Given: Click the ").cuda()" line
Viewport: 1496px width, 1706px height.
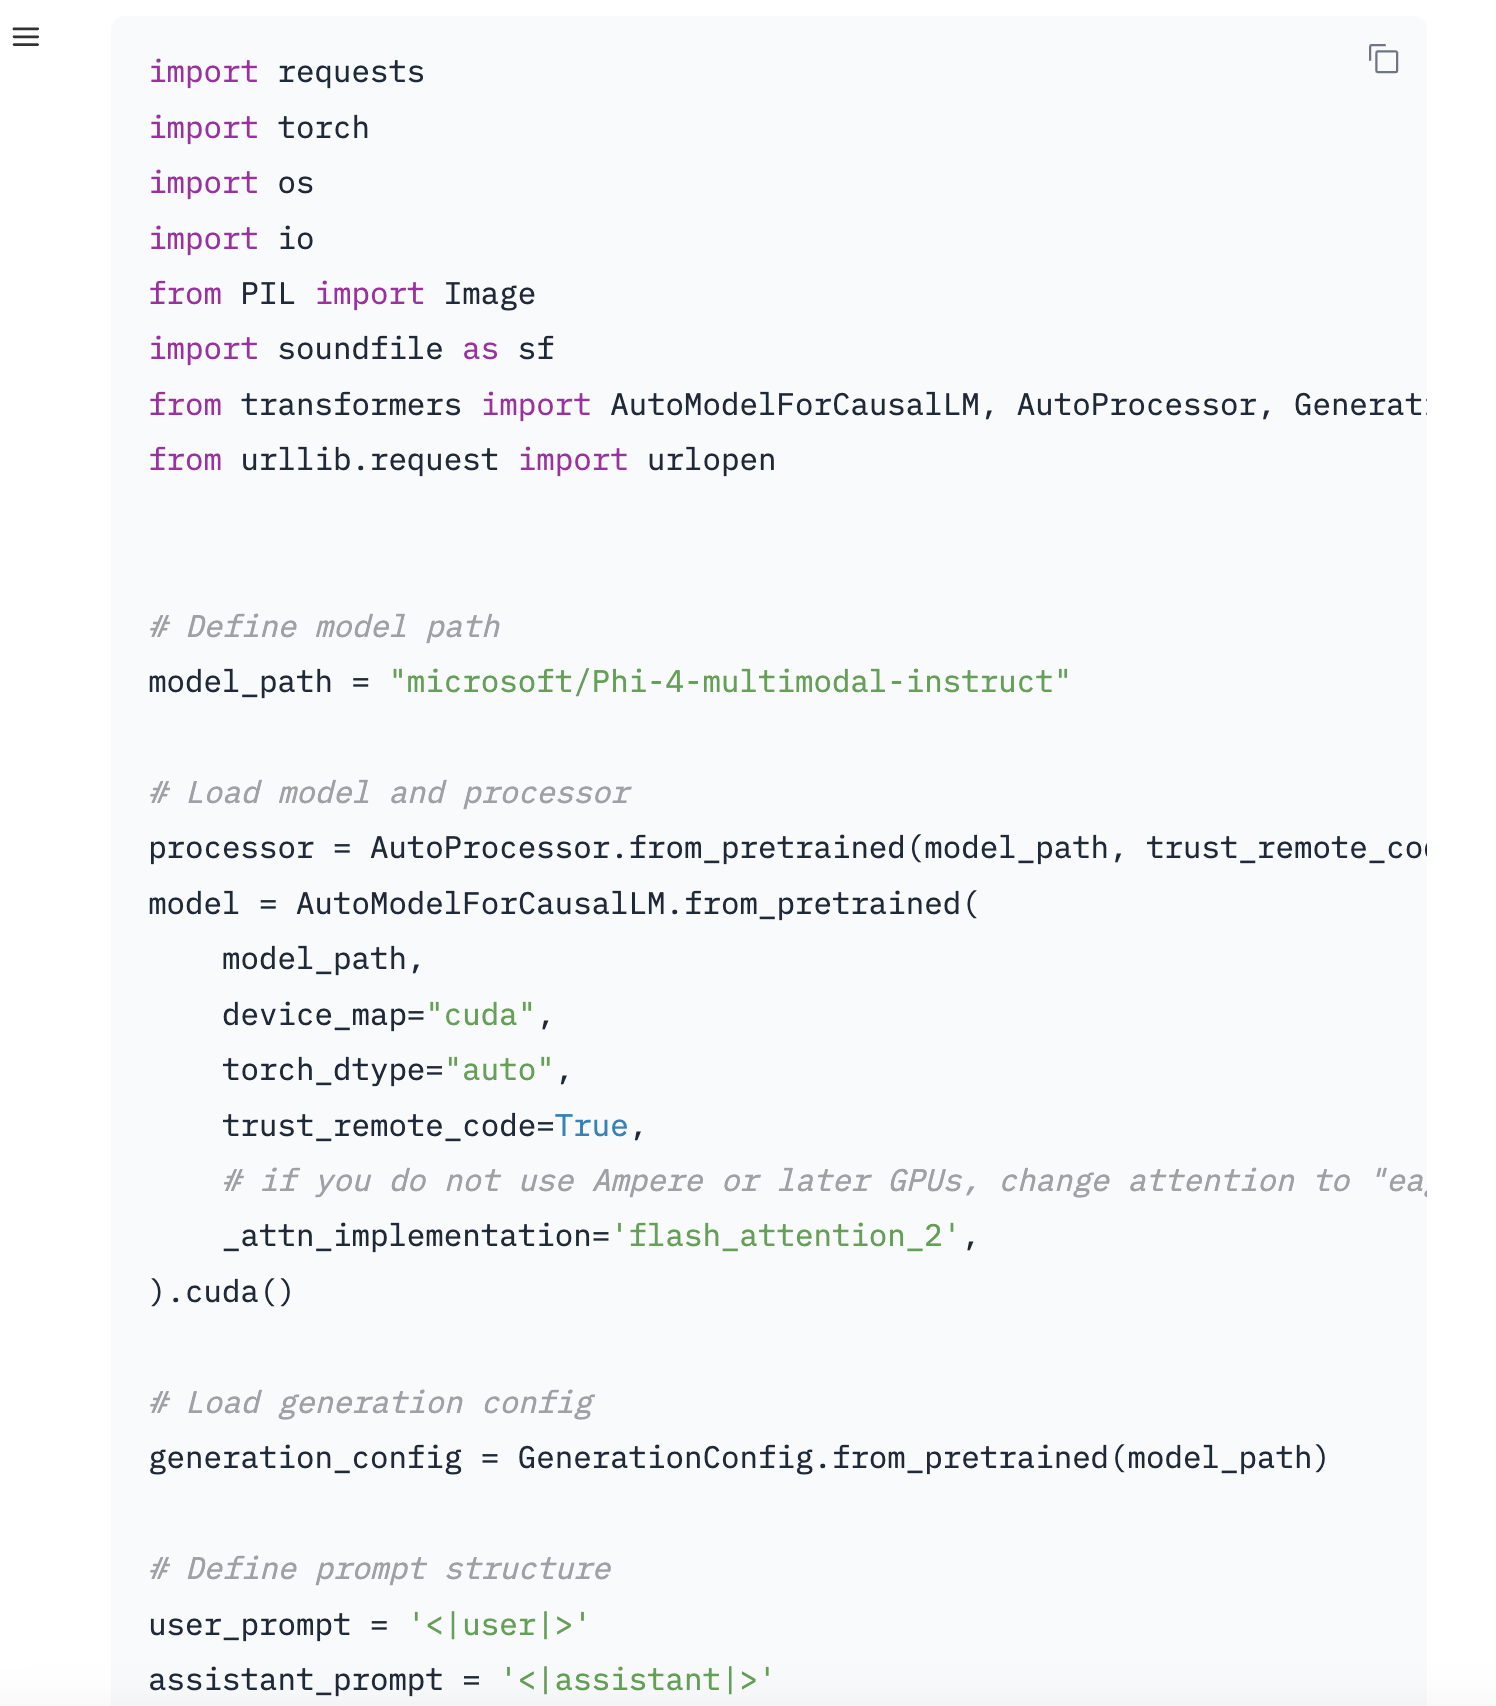Looking at the screenshot, I should click(221, 1292).
